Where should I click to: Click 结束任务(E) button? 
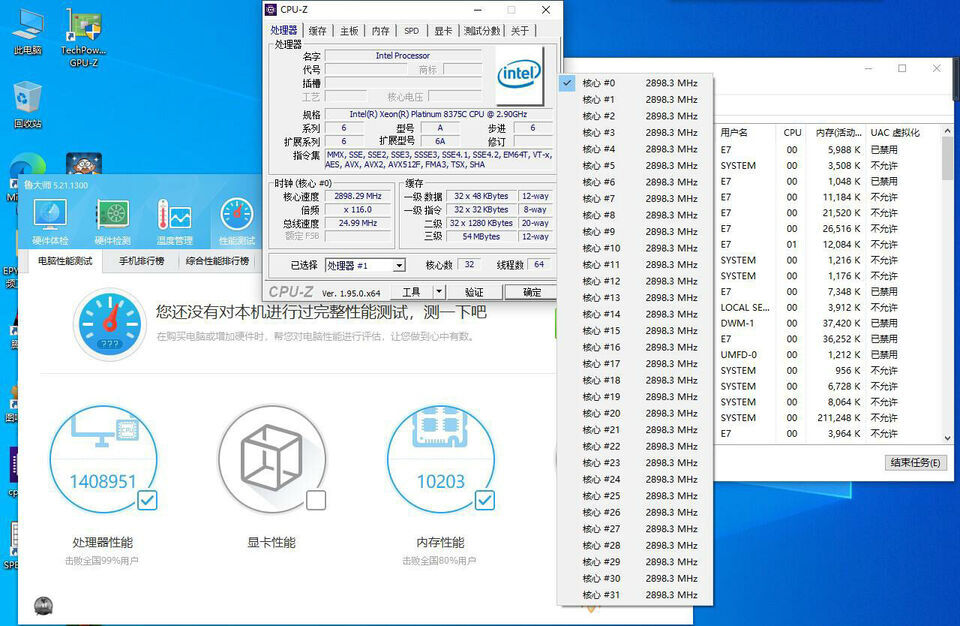tap(915, 462)
